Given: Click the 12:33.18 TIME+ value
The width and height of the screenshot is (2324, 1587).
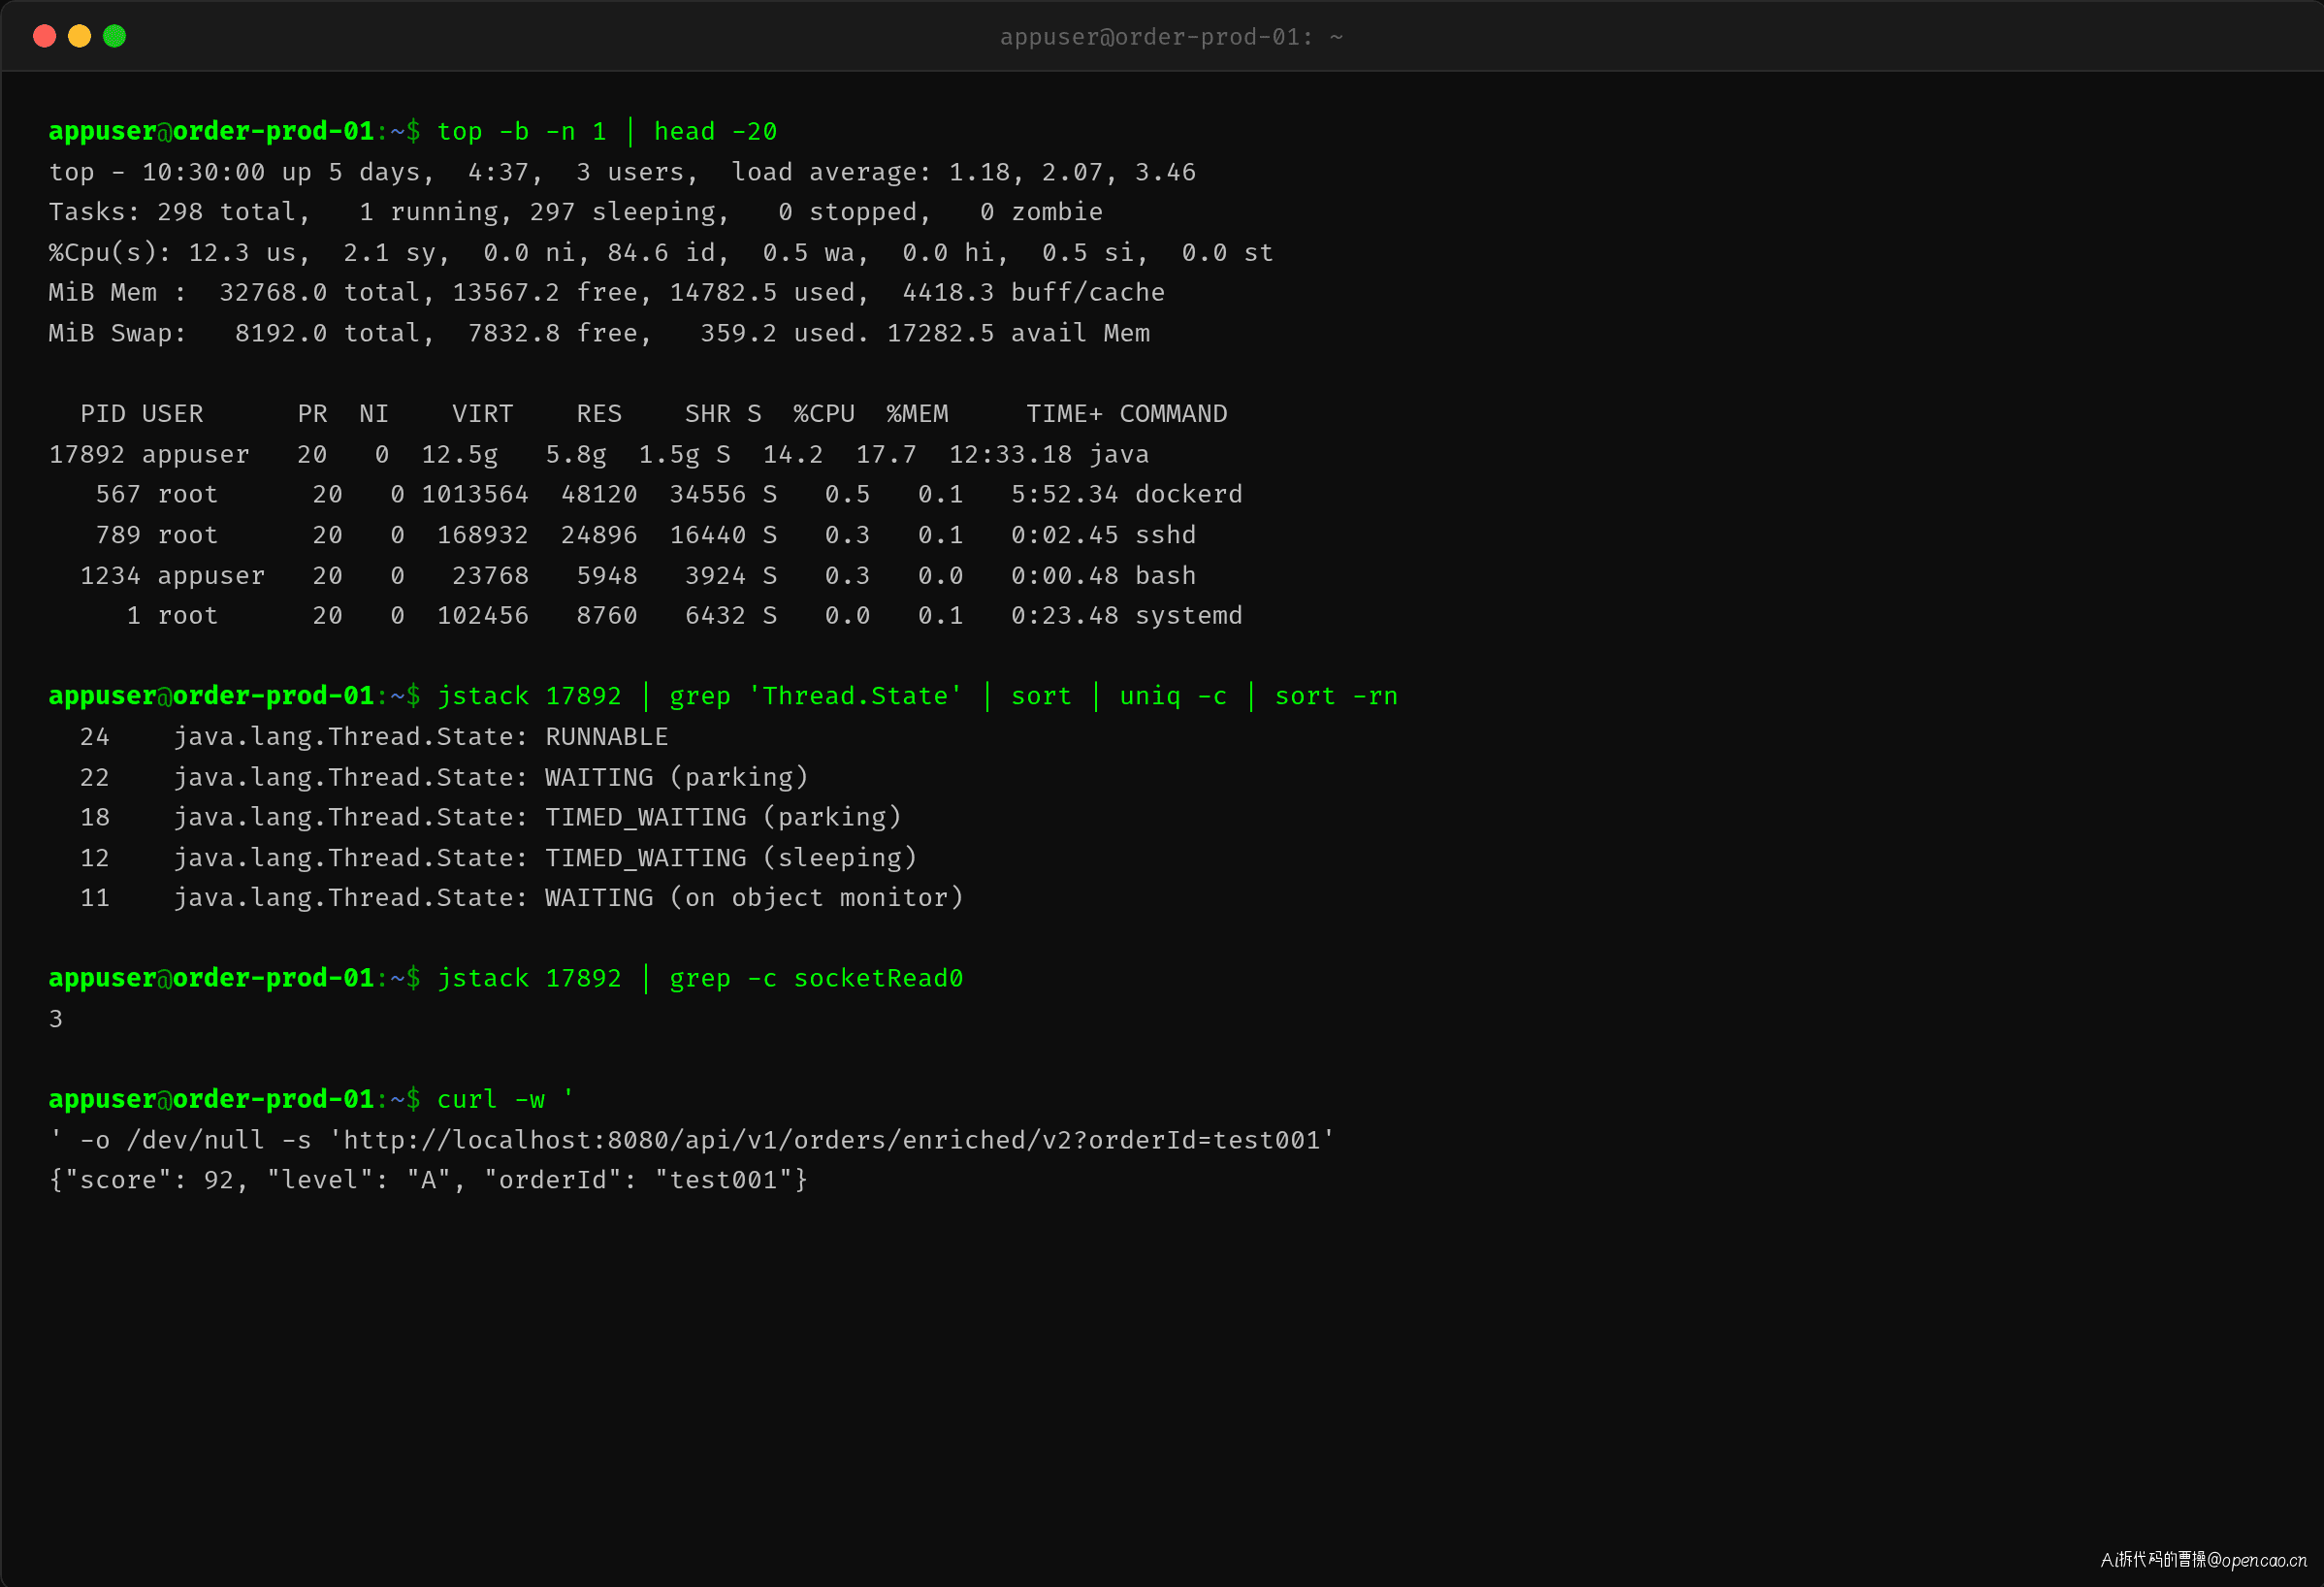Looking at the screenshot, I should click(x=1010, y=454).
